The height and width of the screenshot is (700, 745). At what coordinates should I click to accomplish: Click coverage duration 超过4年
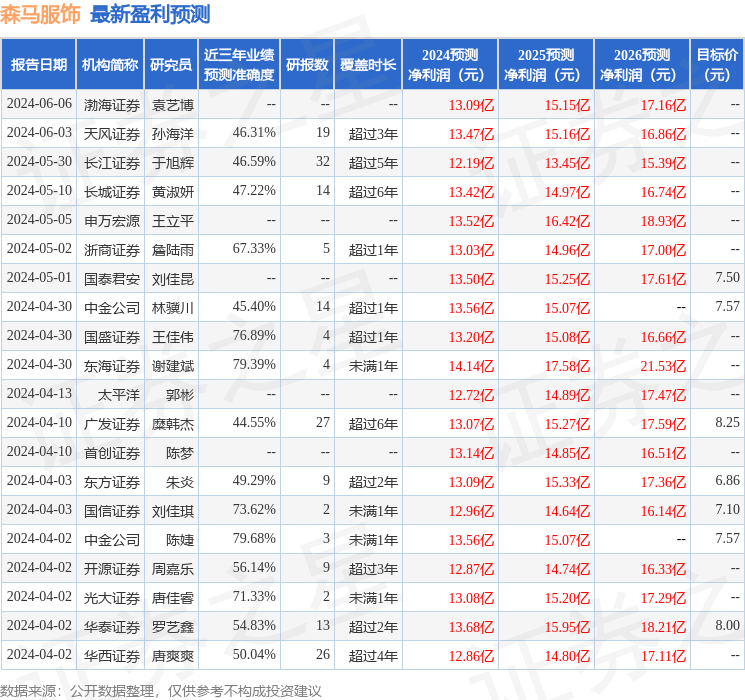pos(373,656)
